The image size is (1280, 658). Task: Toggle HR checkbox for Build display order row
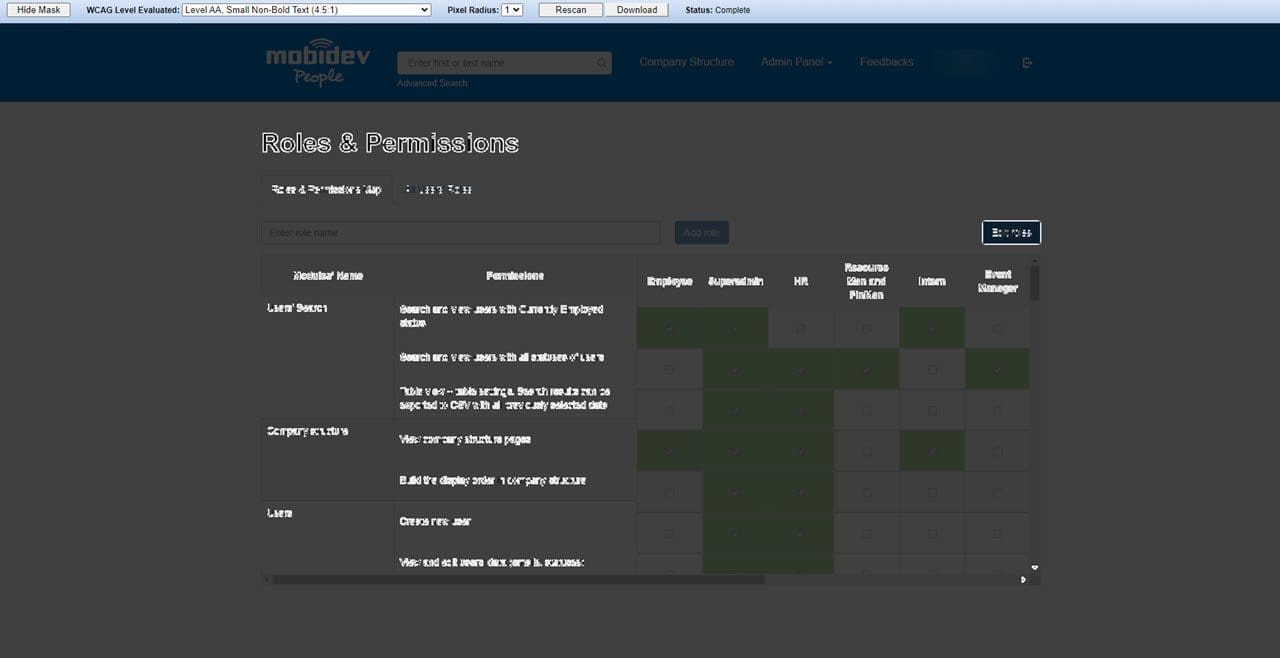pos(800,492)
